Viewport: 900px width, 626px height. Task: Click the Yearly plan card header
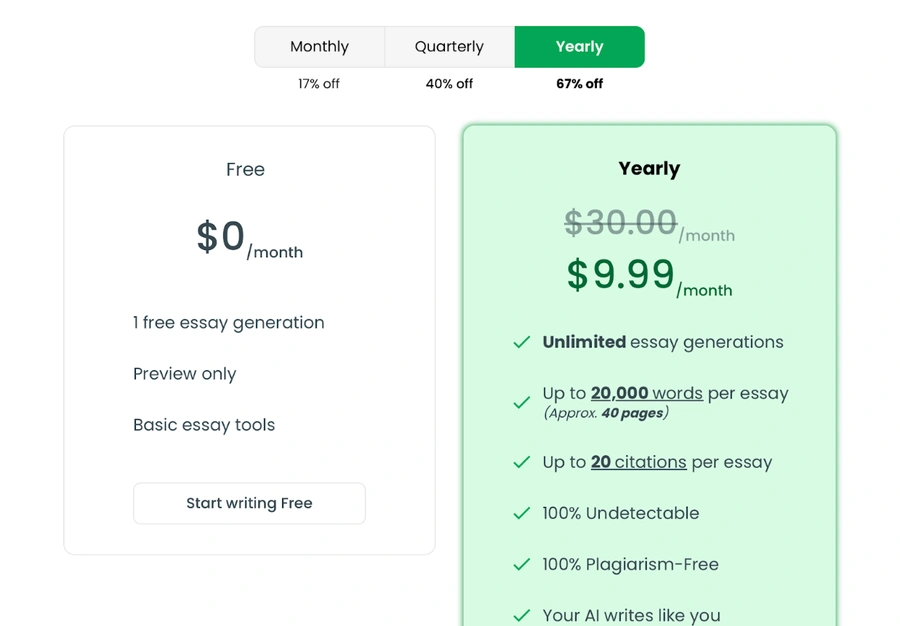click(x=649, y=168)
